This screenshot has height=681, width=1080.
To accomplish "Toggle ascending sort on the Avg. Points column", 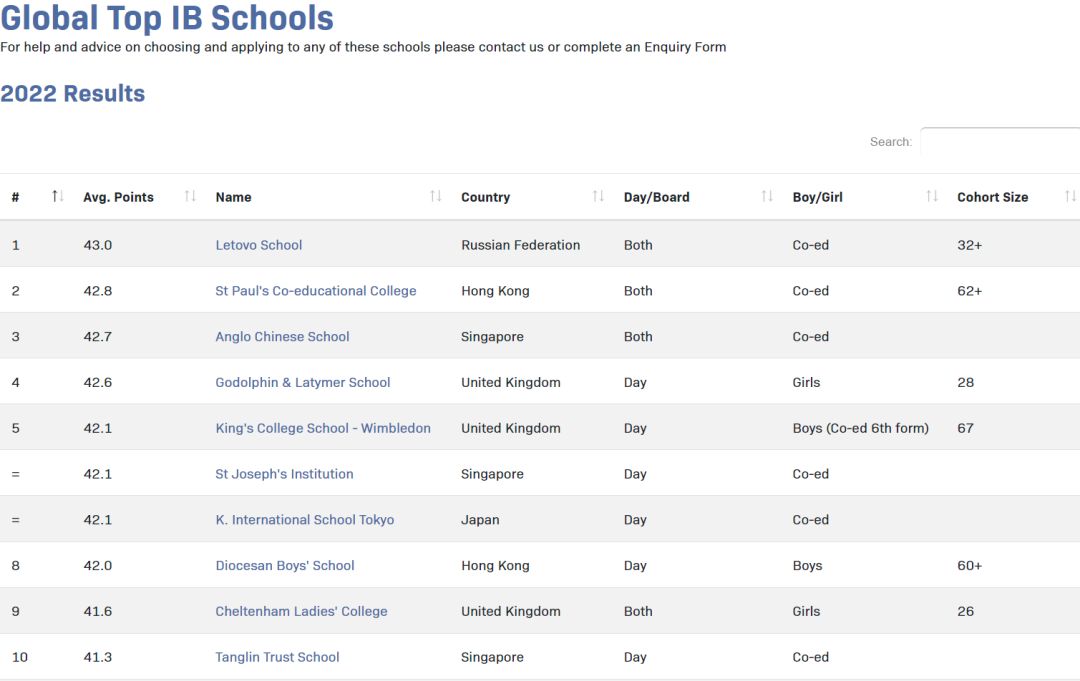I will 190,196.
